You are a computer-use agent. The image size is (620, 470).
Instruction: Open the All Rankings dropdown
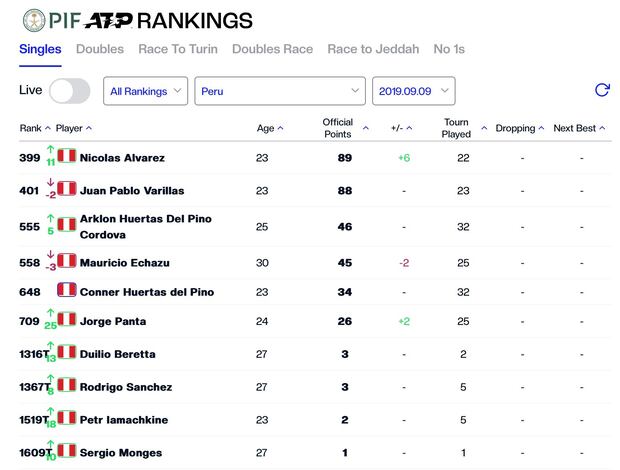[x=146, y=91]
